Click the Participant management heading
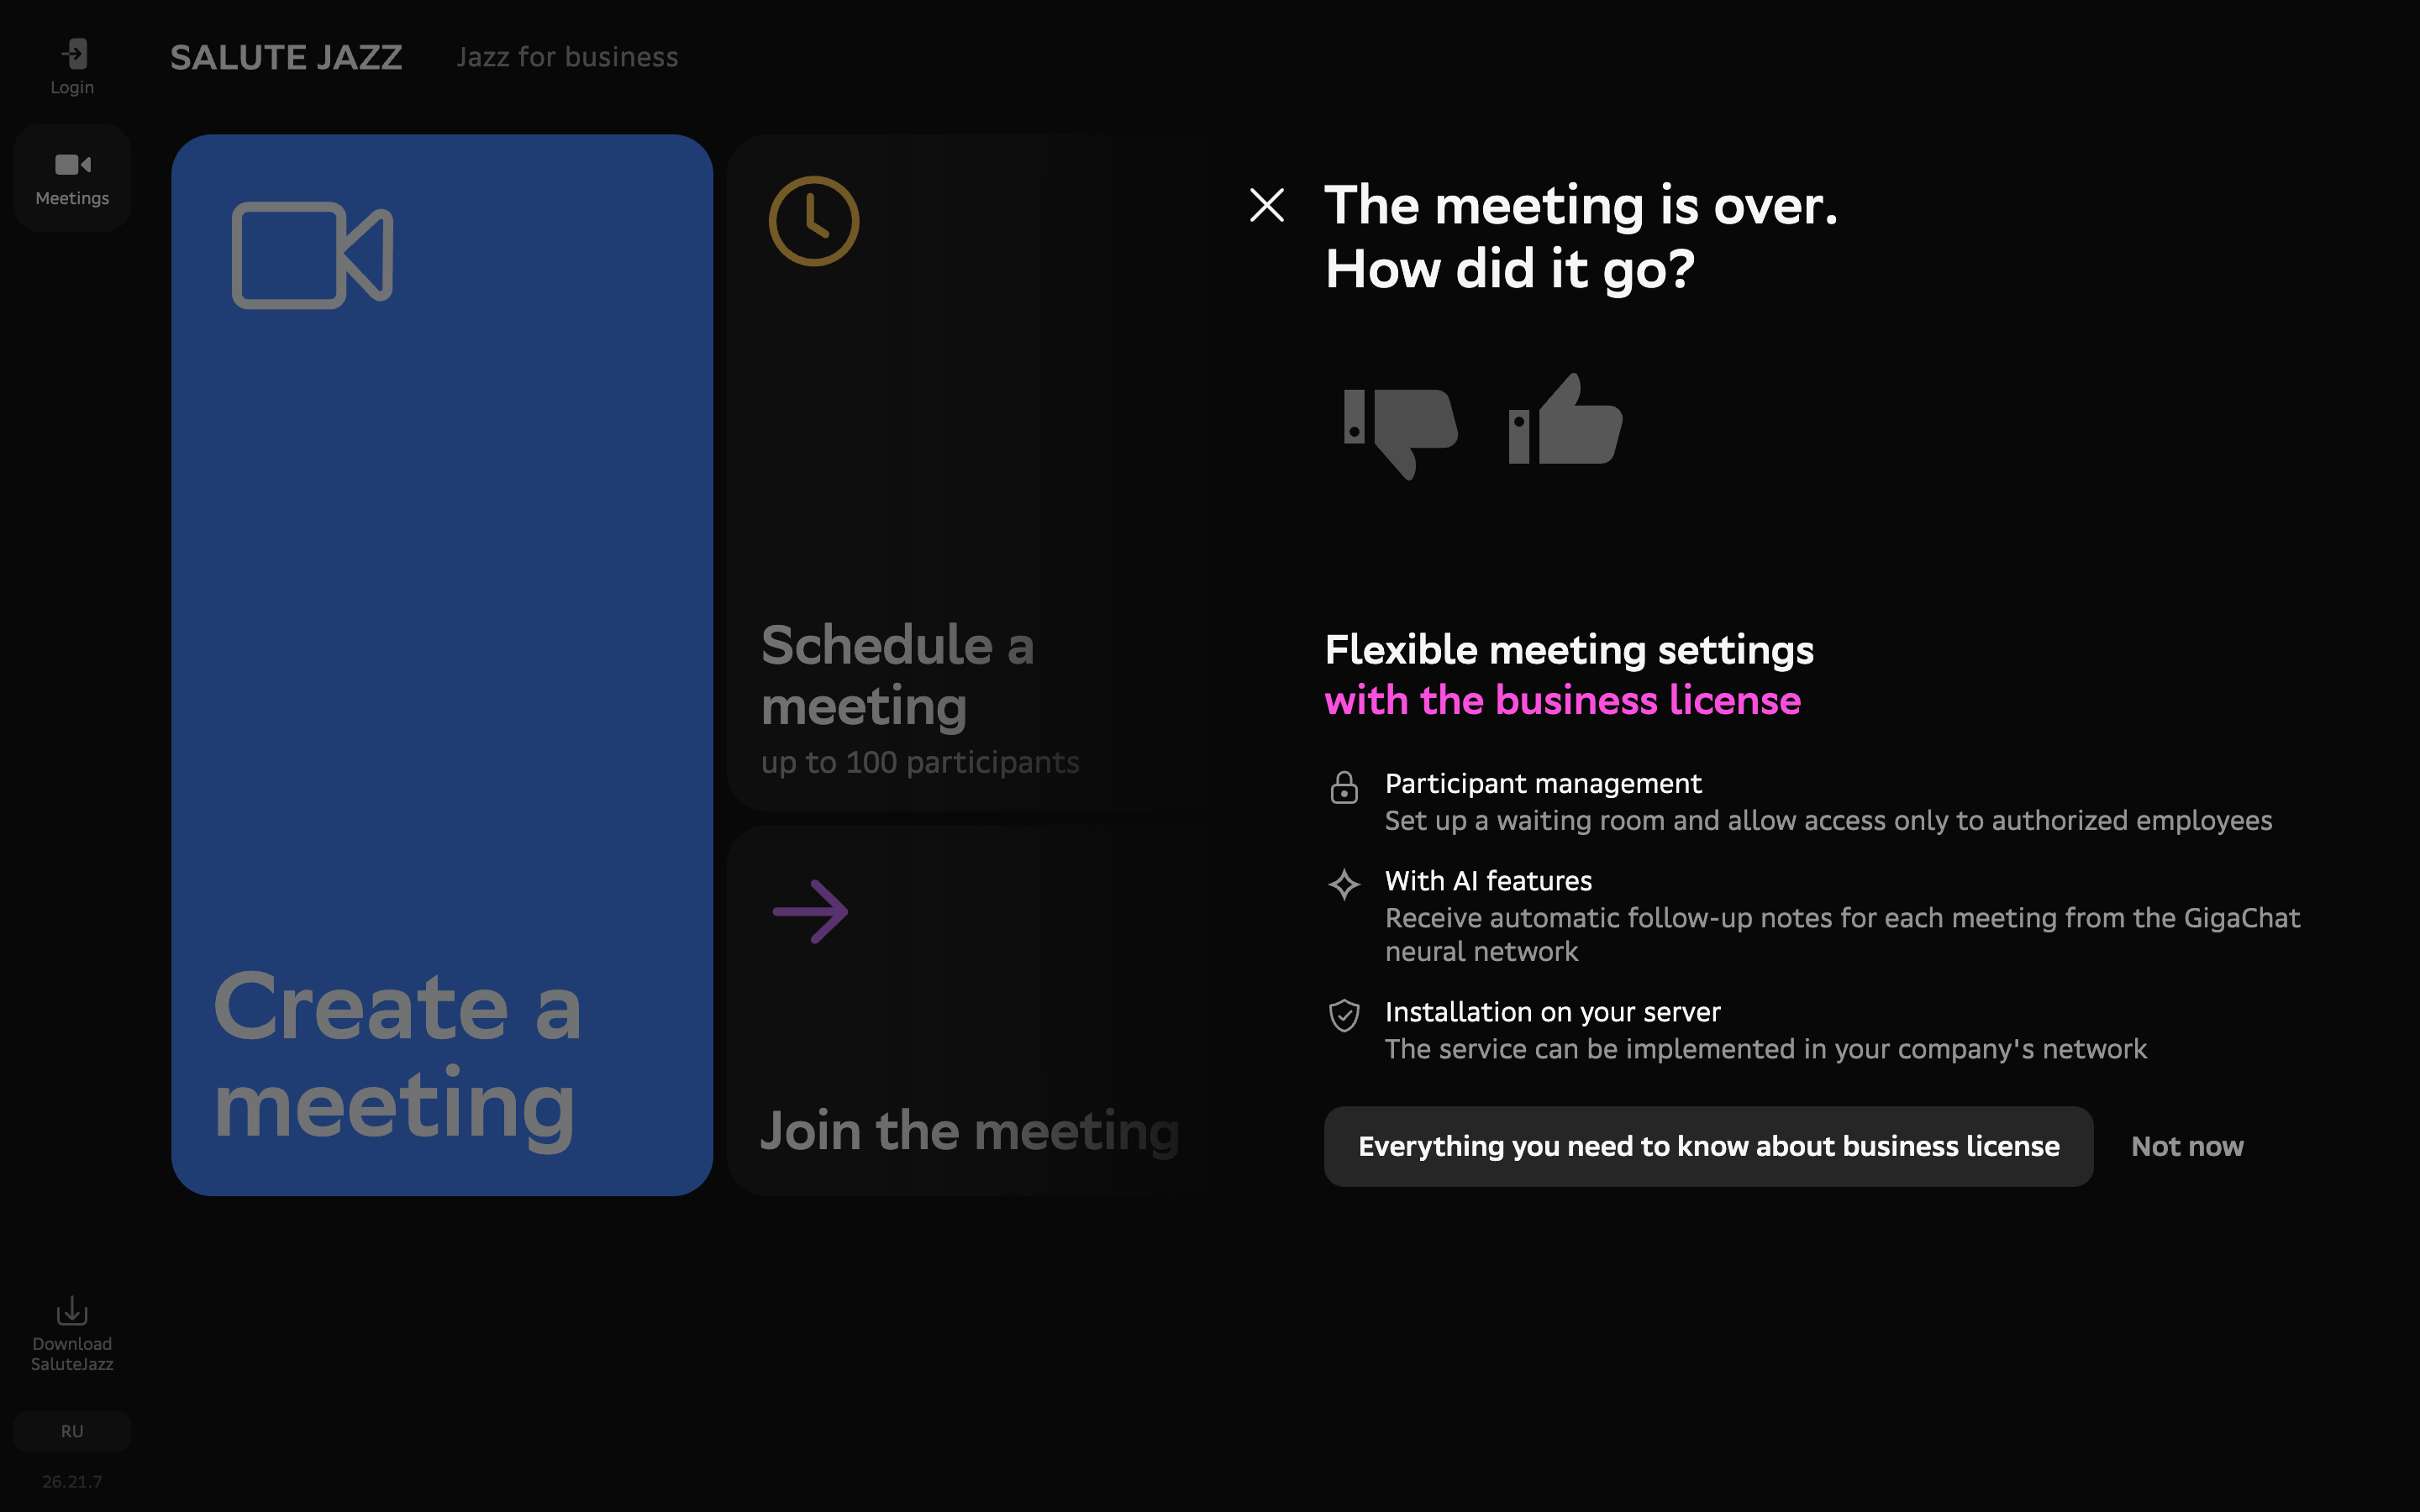 pos(1543,783)
